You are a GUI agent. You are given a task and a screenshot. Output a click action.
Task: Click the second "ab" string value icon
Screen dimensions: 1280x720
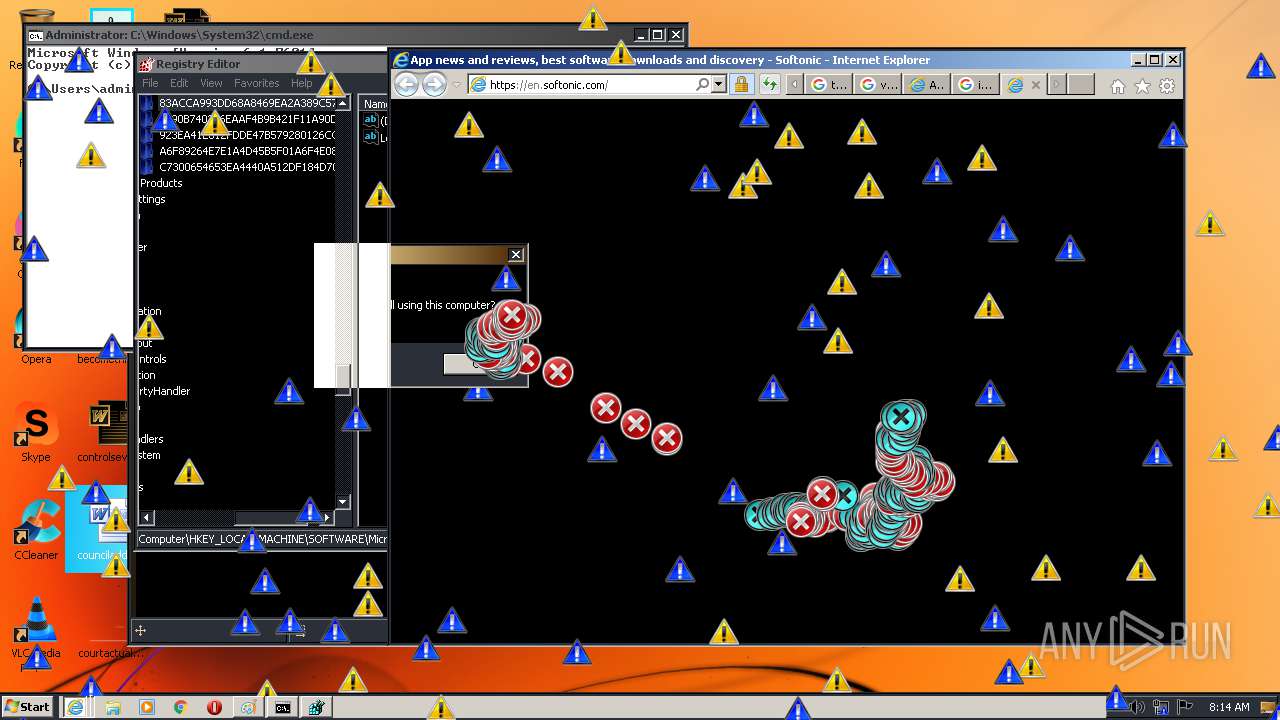click(x=370, y=137)
